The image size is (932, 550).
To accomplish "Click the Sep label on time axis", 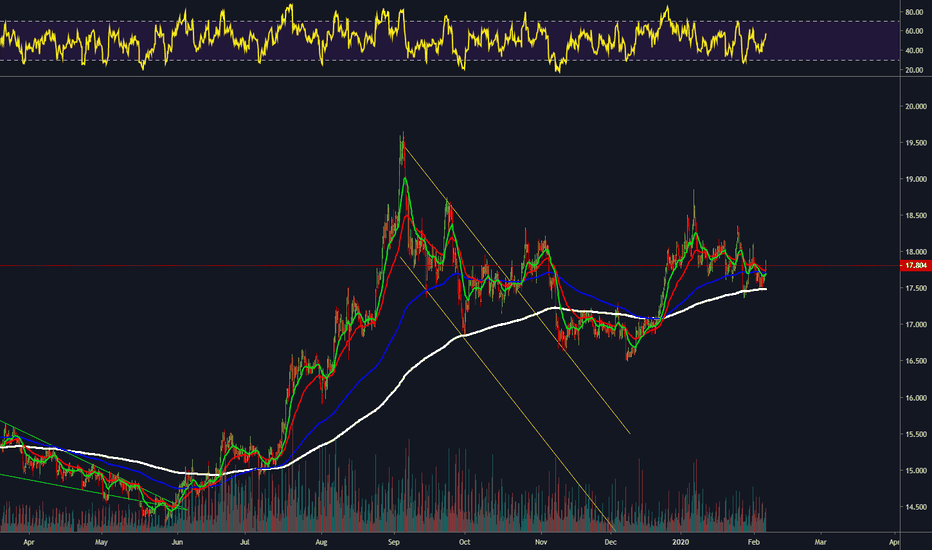I will pyautogui.click(x=393, y=542).
